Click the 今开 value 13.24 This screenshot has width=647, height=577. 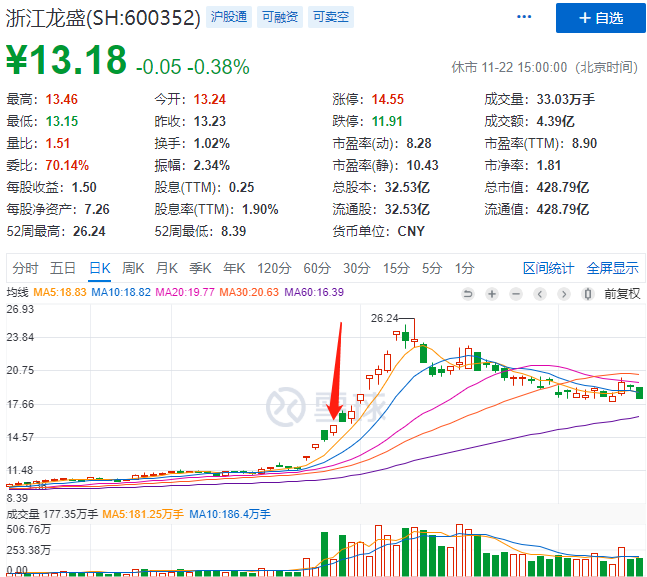click(210, 99)
